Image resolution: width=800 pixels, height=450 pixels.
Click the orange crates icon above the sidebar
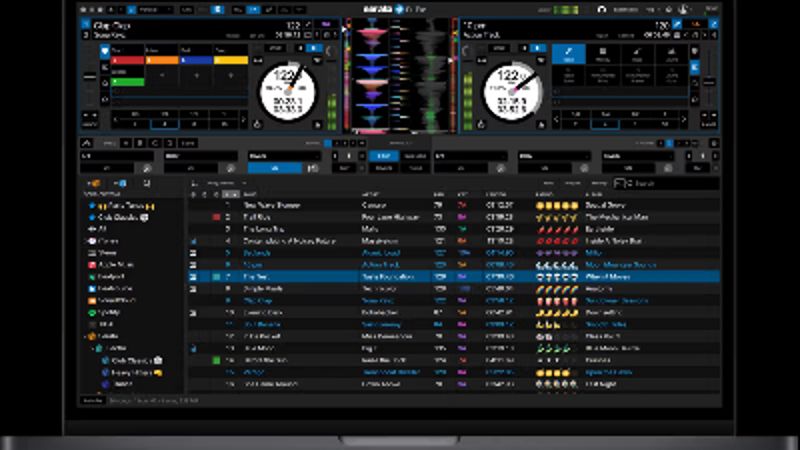93,183
